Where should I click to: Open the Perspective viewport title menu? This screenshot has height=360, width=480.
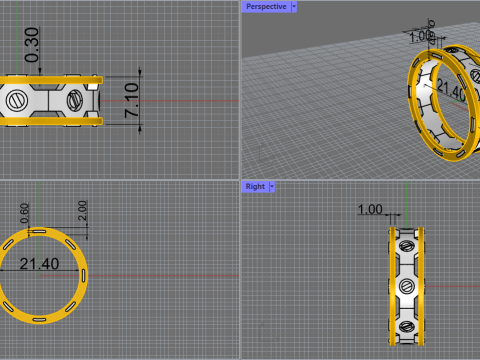point(266,7)
